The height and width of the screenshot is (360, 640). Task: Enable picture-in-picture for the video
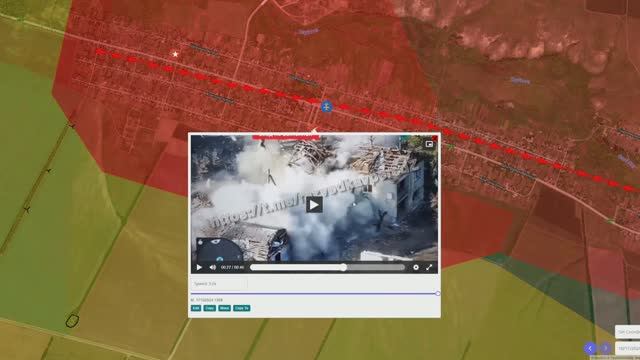[429, 144]
